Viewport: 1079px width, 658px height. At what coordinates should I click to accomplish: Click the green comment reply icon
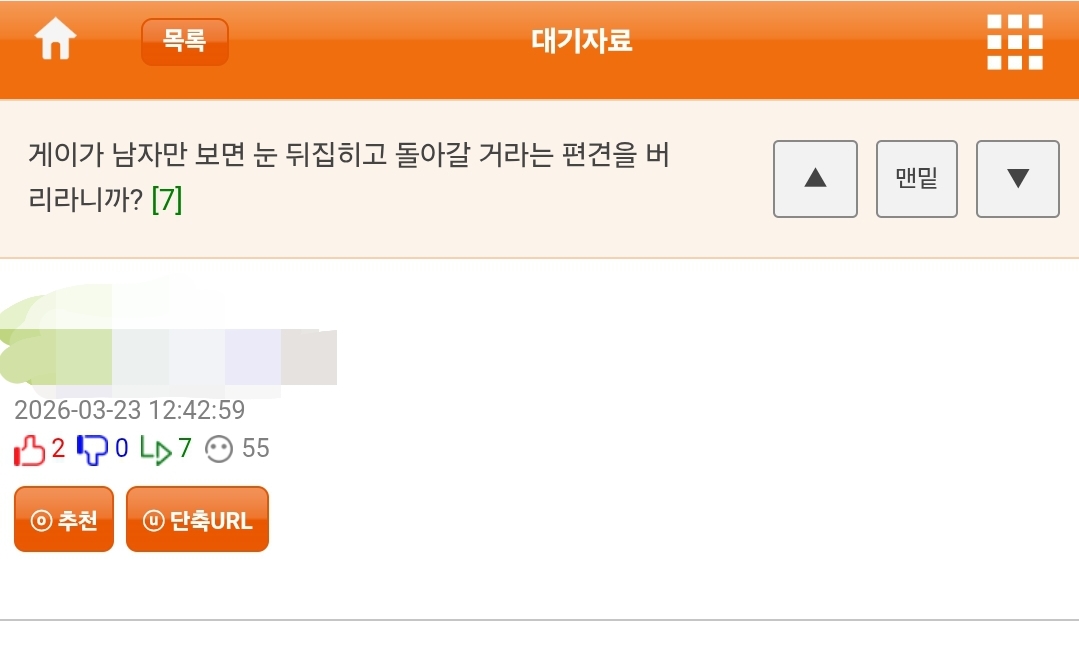click(155, 450)
